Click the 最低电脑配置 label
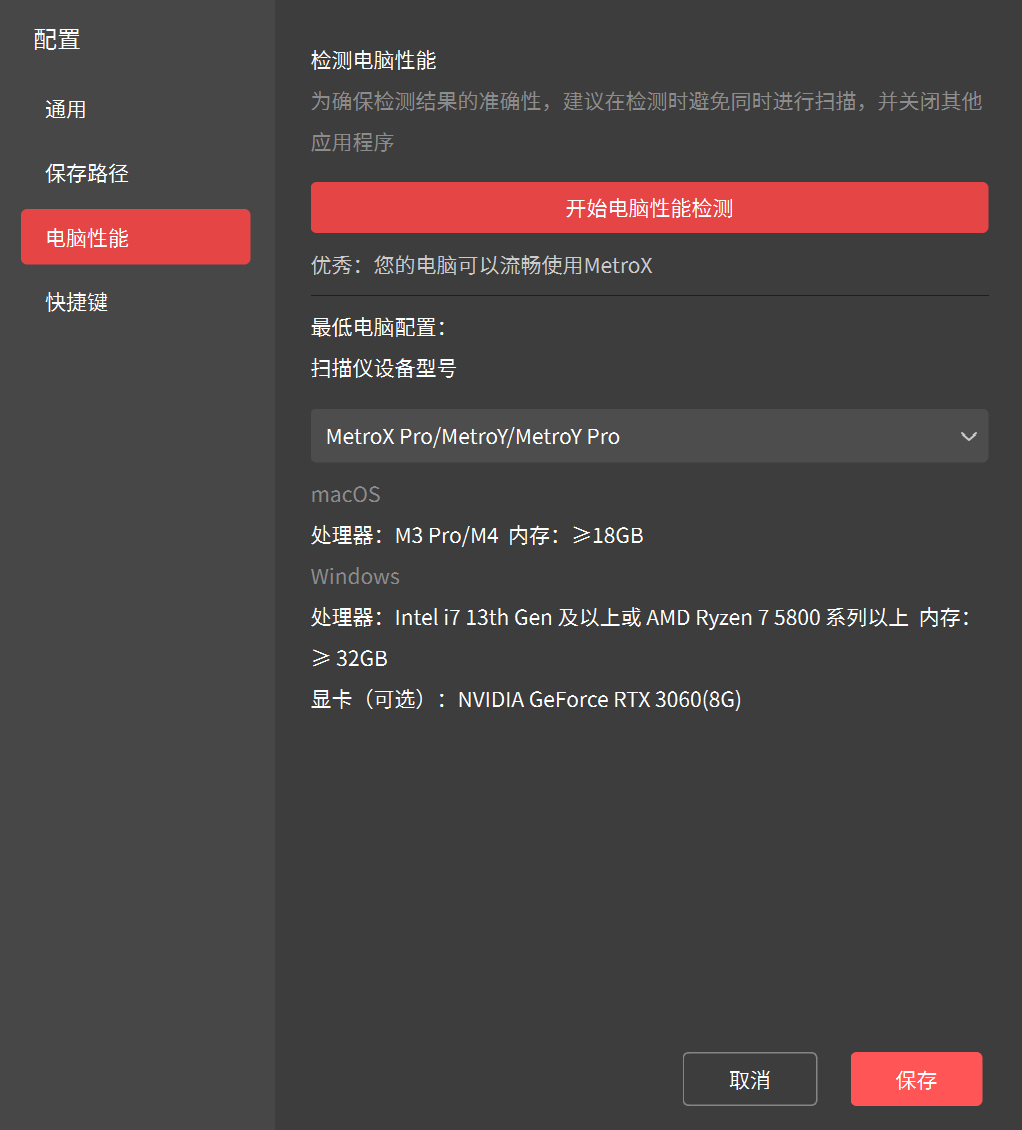 click(378, 327)
